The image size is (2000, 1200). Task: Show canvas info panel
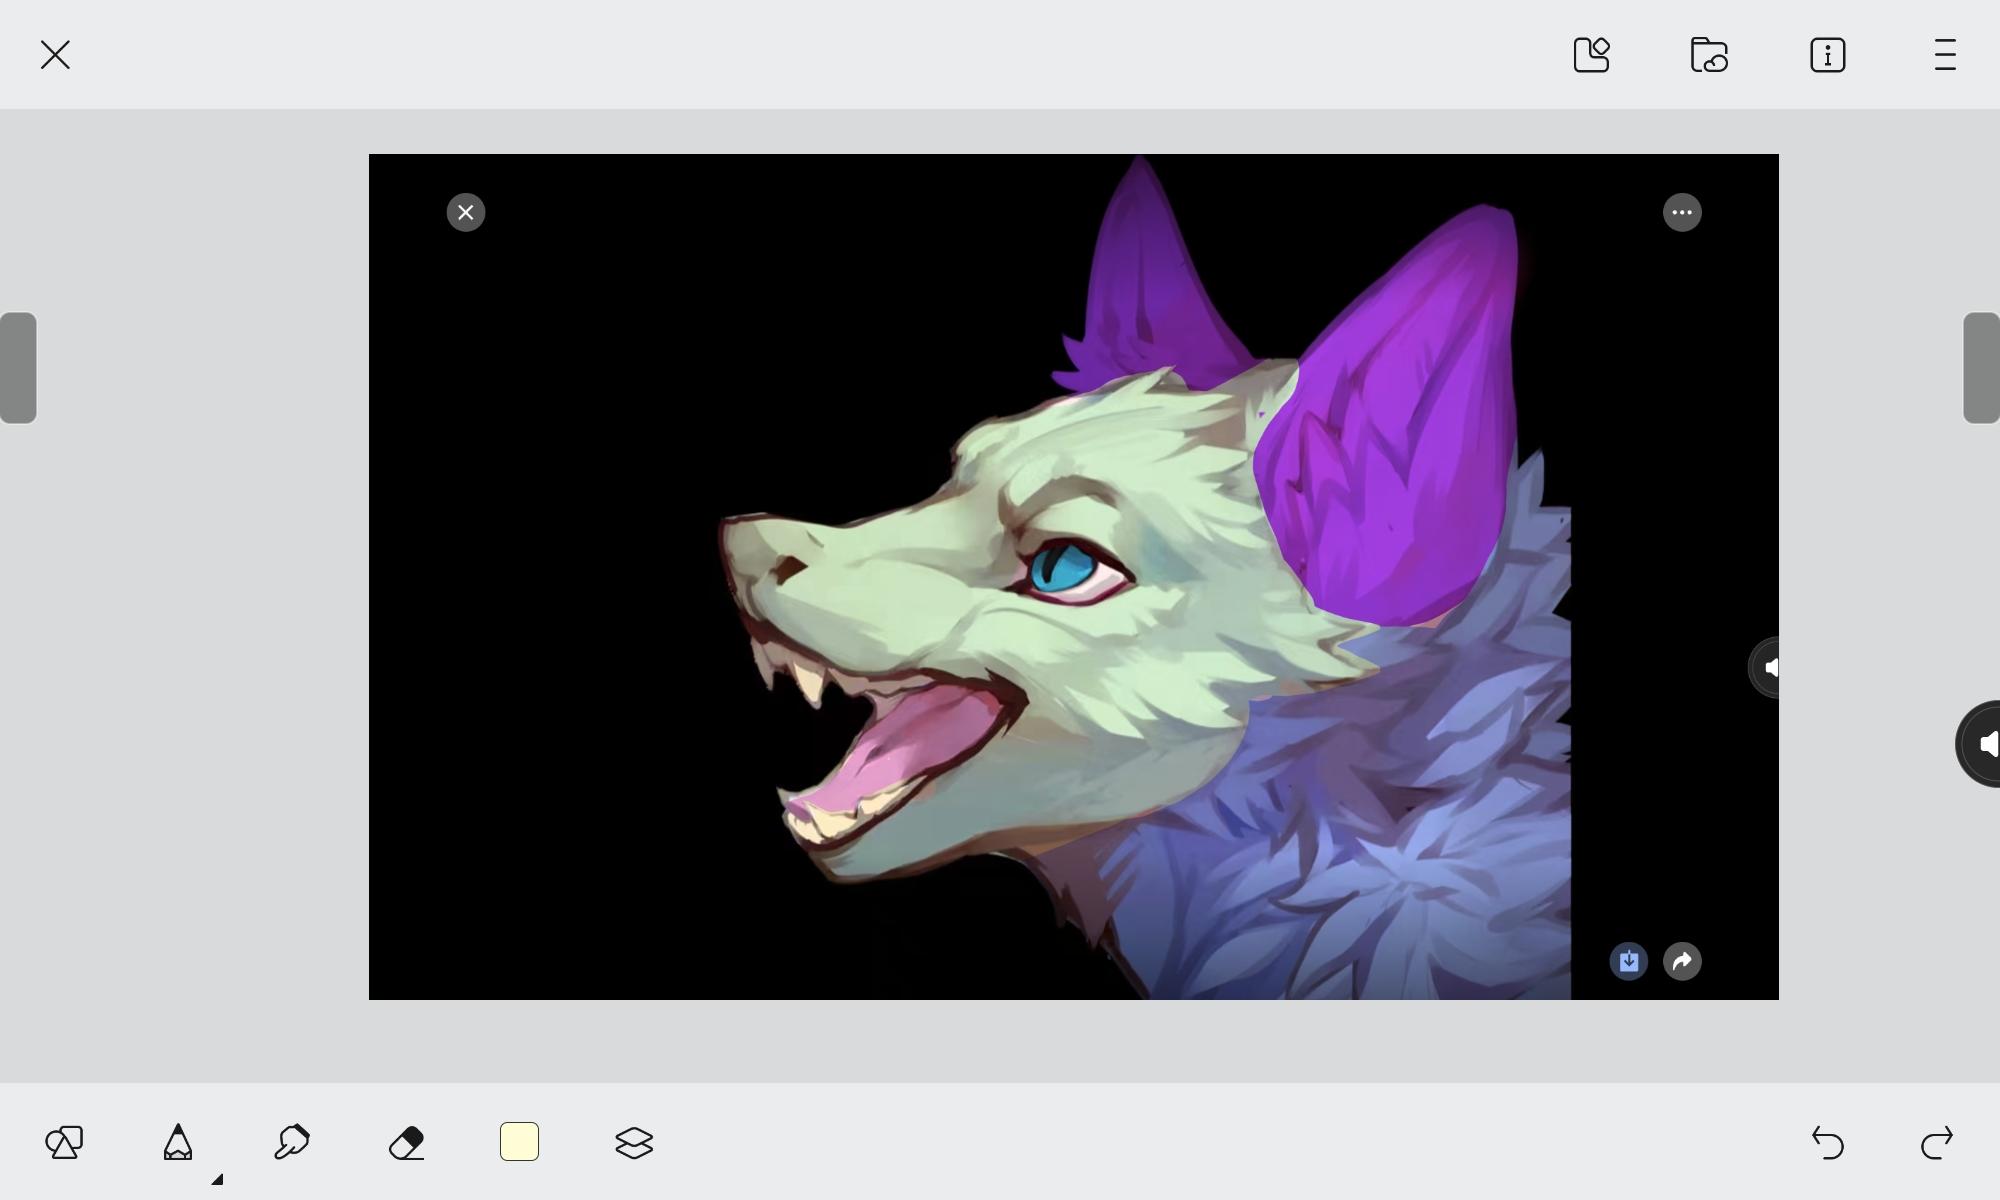pyautogui.click(x=1827, y=55)
